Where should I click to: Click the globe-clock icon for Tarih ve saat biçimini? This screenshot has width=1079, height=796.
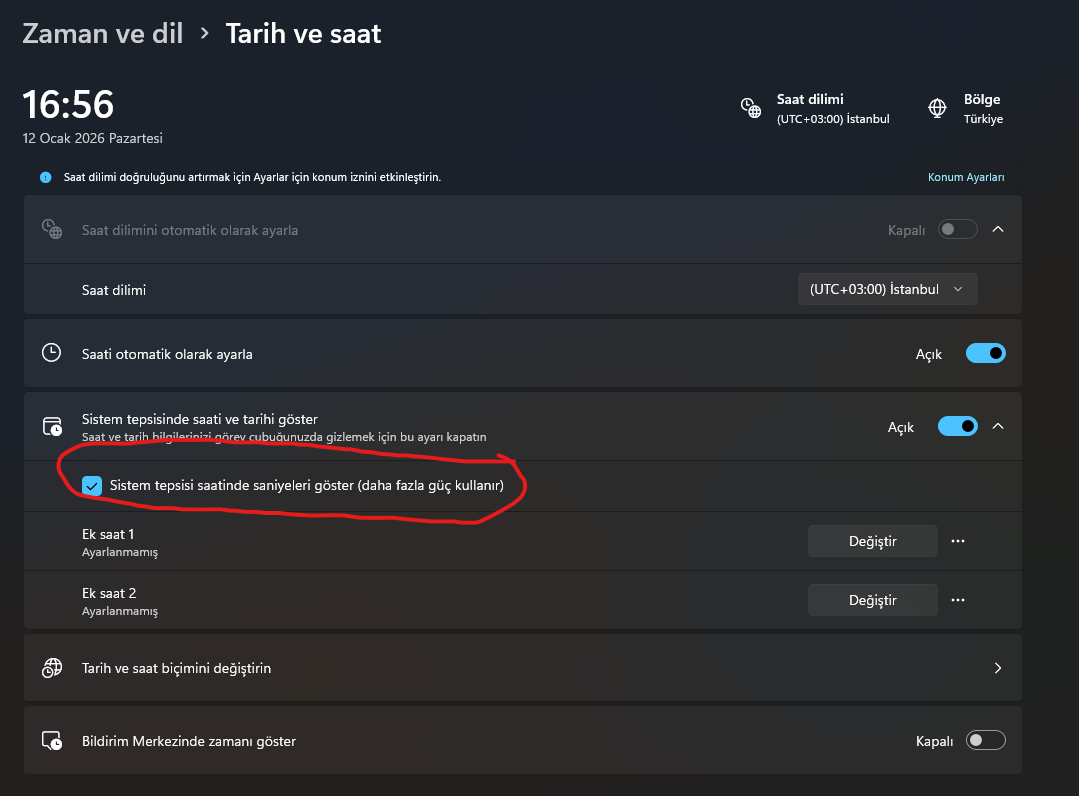click(51, 668)
